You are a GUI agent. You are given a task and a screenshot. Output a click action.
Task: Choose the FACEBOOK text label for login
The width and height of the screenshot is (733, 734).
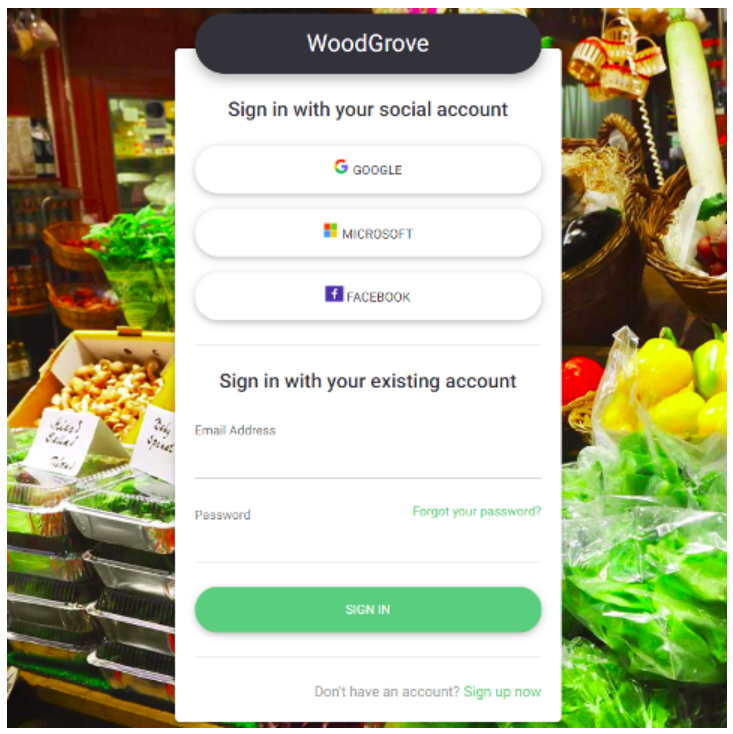[x=378, y=297]
